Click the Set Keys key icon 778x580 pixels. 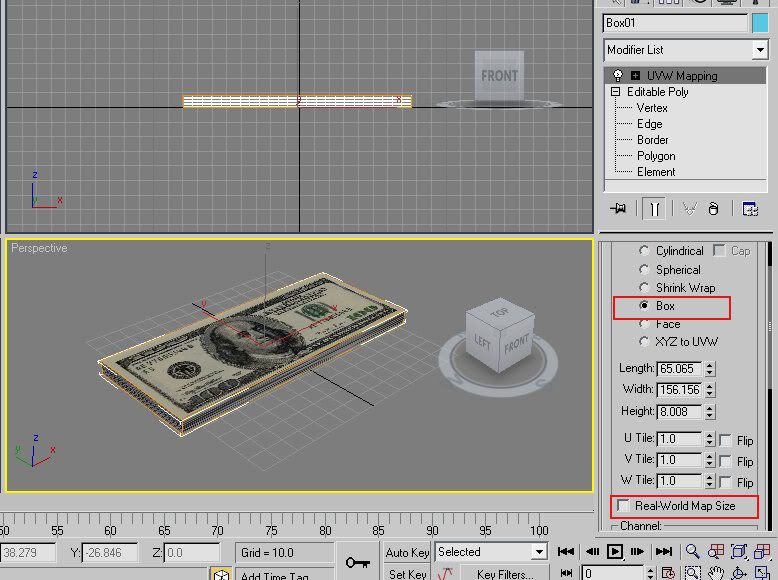click(x=357, y=562)
